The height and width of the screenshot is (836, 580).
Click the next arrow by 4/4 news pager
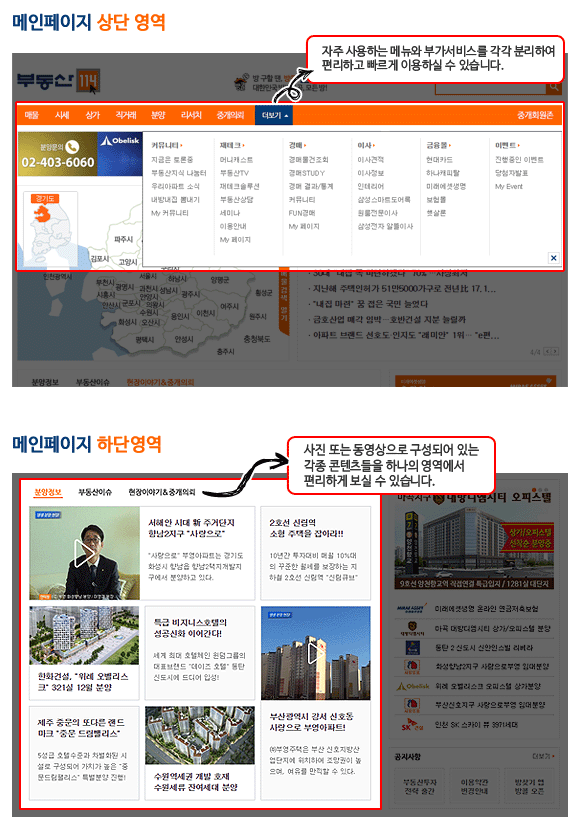(x=555, y=351)
